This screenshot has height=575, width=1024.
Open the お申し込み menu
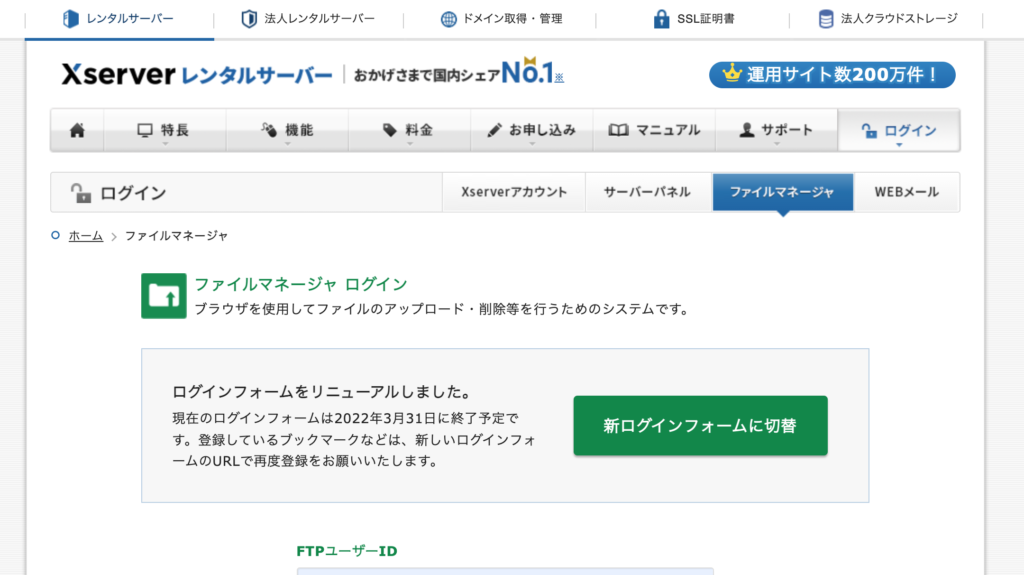pyautogui.click(x=531, y=130)
